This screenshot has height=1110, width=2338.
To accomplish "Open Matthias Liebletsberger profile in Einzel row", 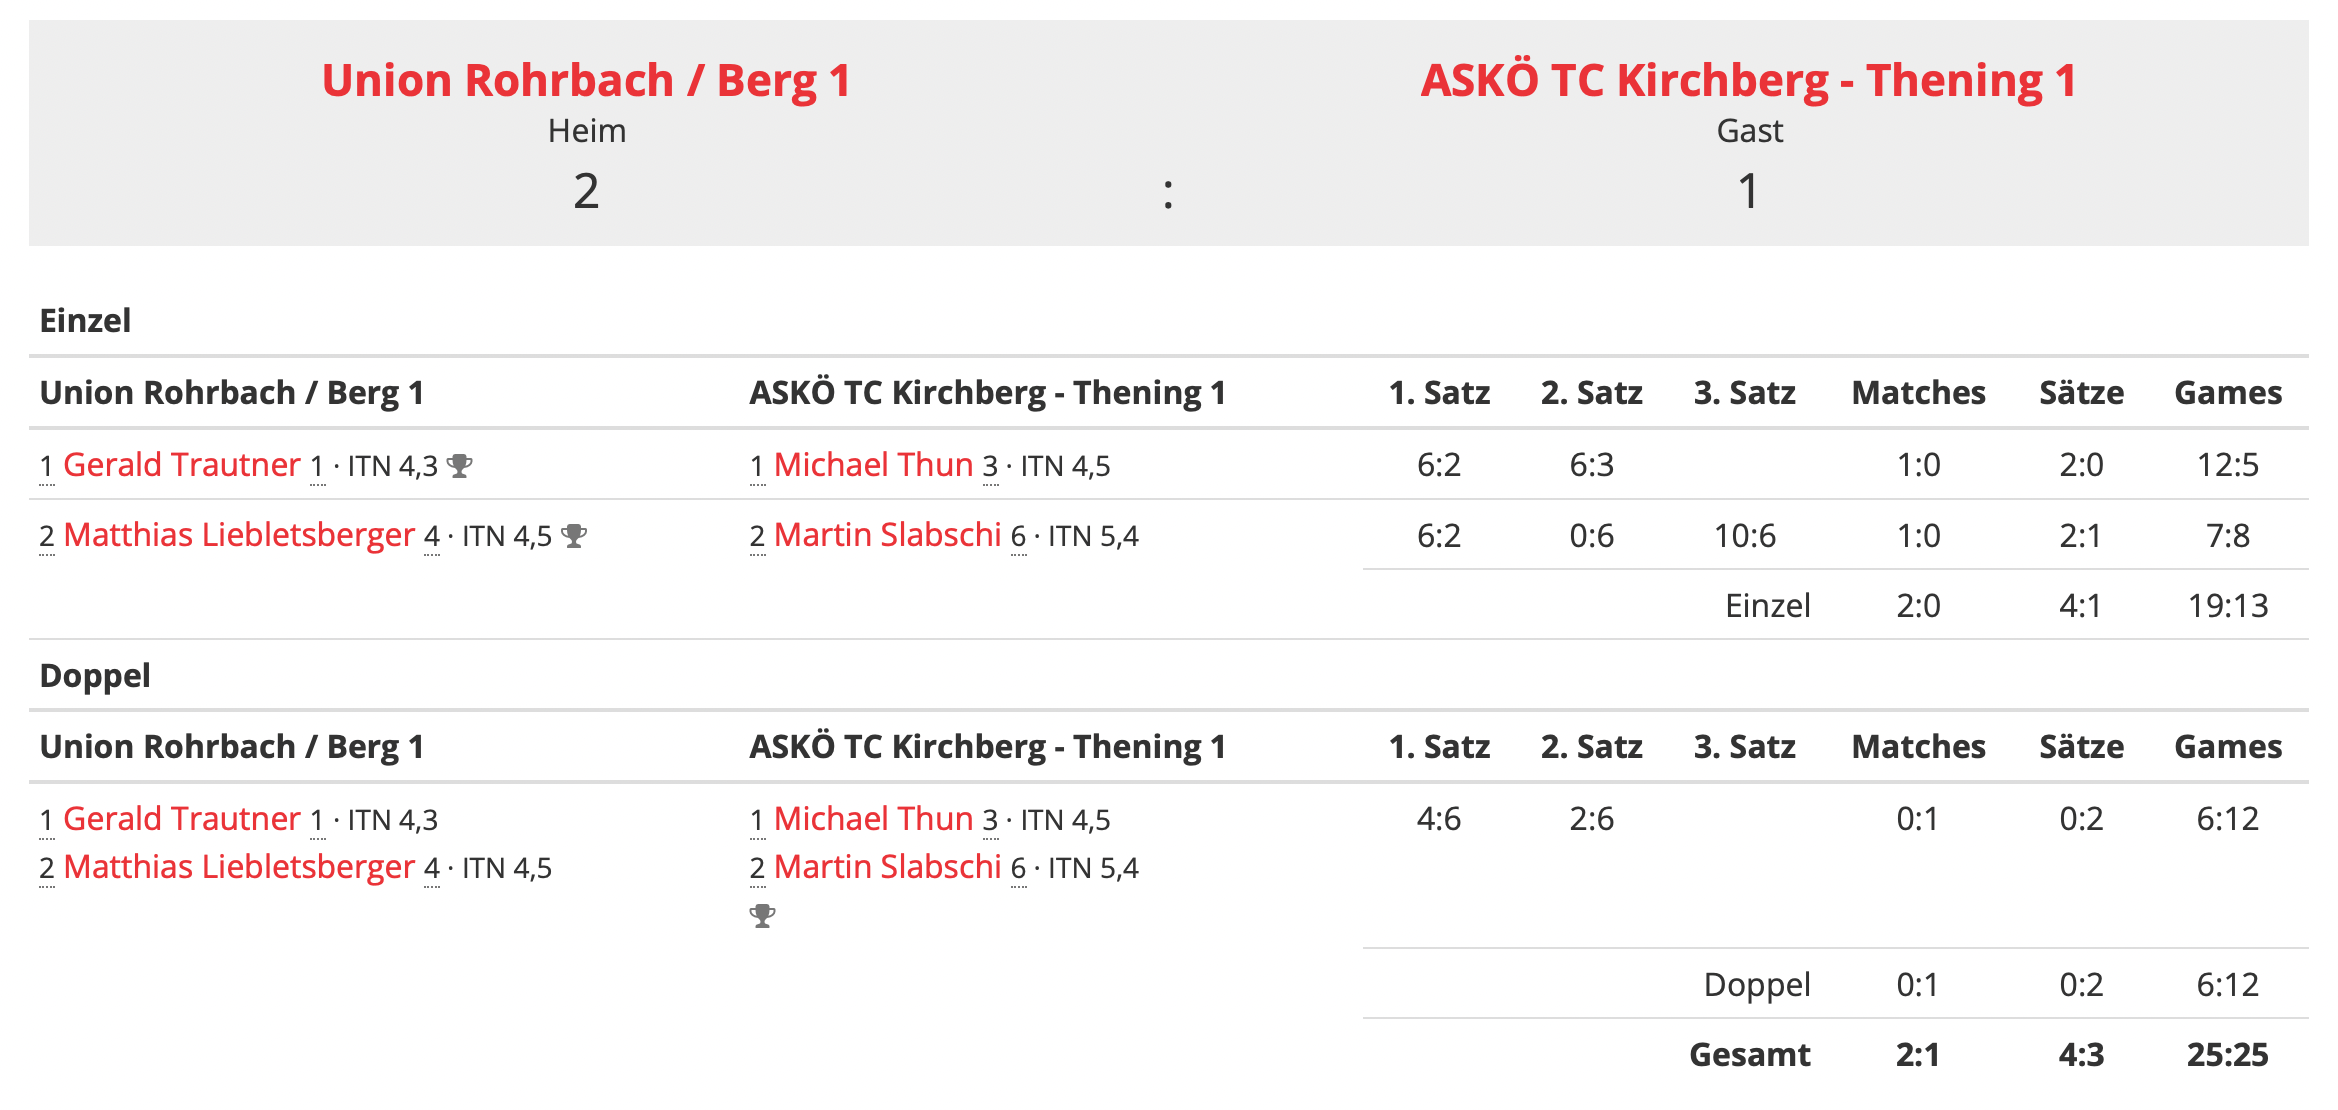I will click(239, 535).
